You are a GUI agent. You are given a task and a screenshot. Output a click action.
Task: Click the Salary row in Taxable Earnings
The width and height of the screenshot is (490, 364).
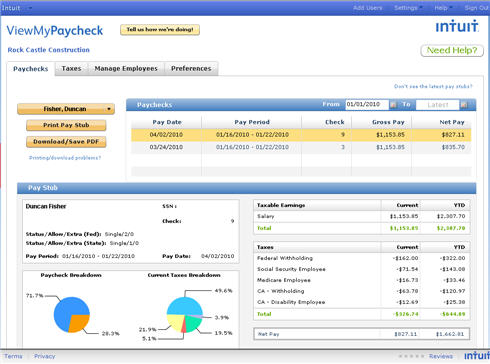[x=362, y=216]
